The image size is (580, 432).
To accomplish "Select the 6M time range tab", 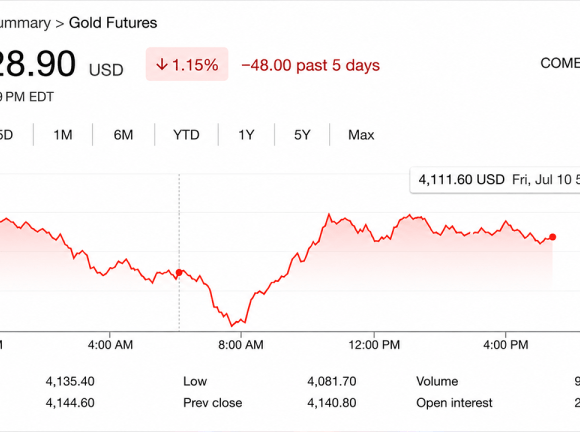I will coord(123,135).
